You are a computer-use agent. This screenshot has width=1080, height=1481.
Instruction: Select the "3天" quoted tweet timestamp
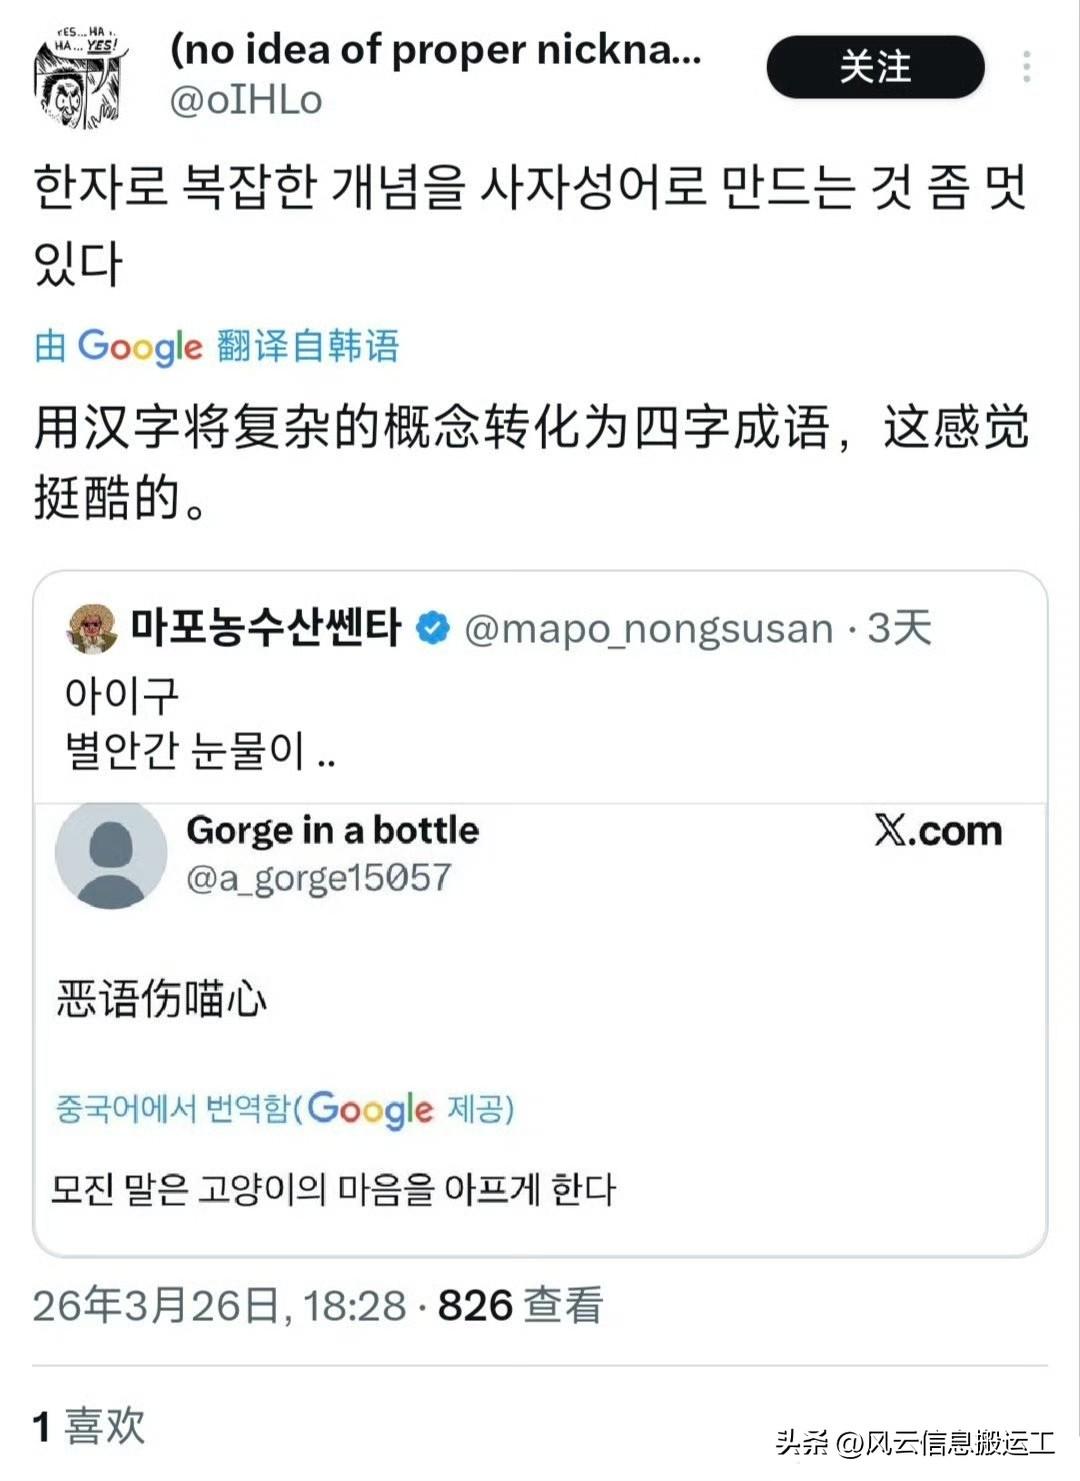pos(899,628)
